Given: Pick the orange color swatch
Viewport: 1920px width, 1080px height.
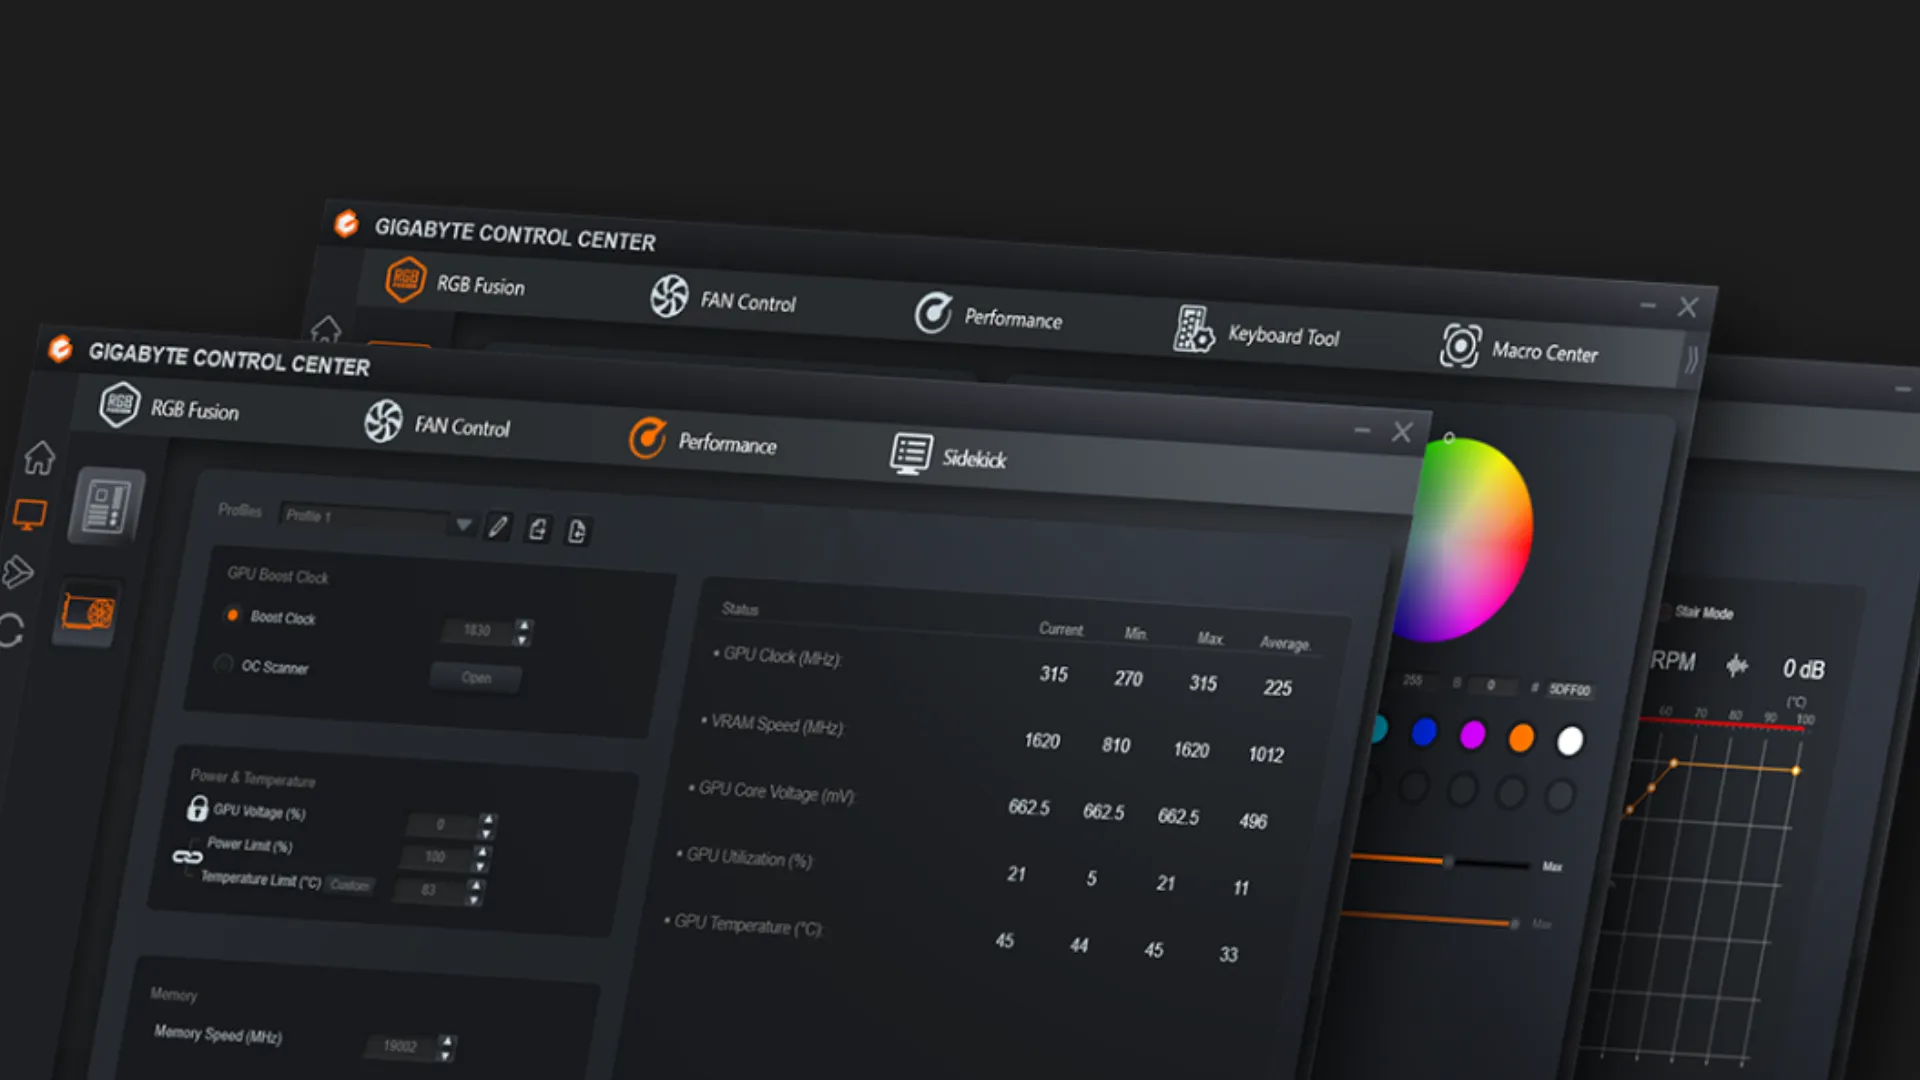Looking at the screenshot, I should [1520, 738].
